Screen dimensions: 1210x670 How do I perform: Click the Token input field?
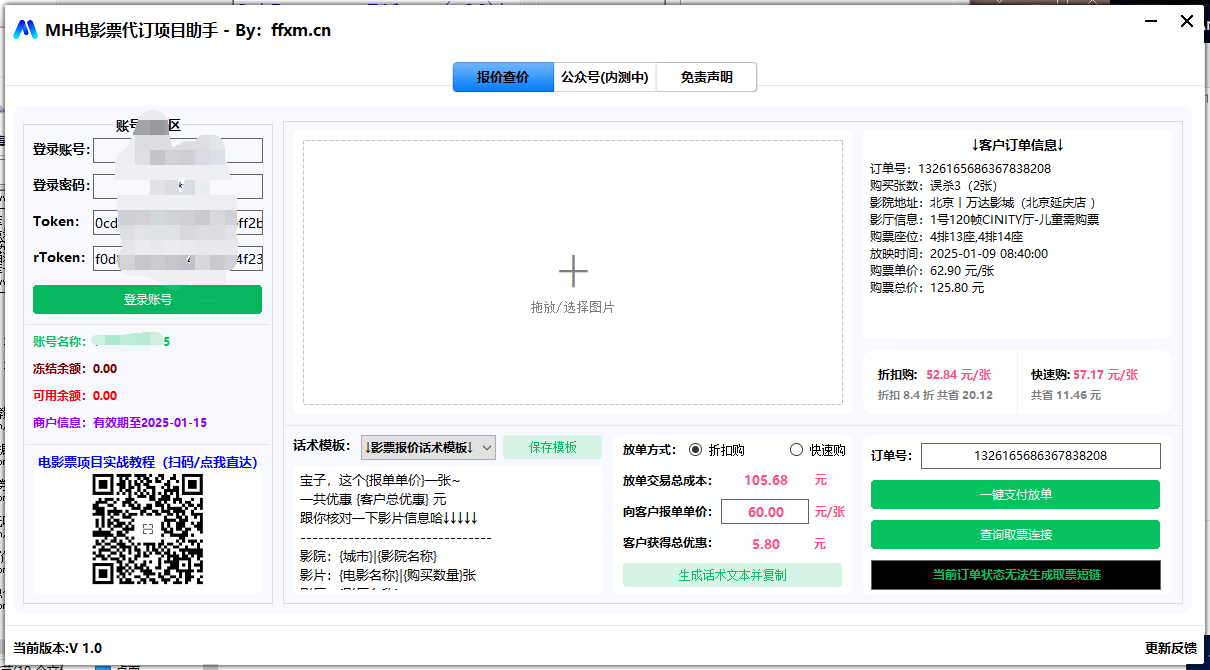[x=177, y=221]
